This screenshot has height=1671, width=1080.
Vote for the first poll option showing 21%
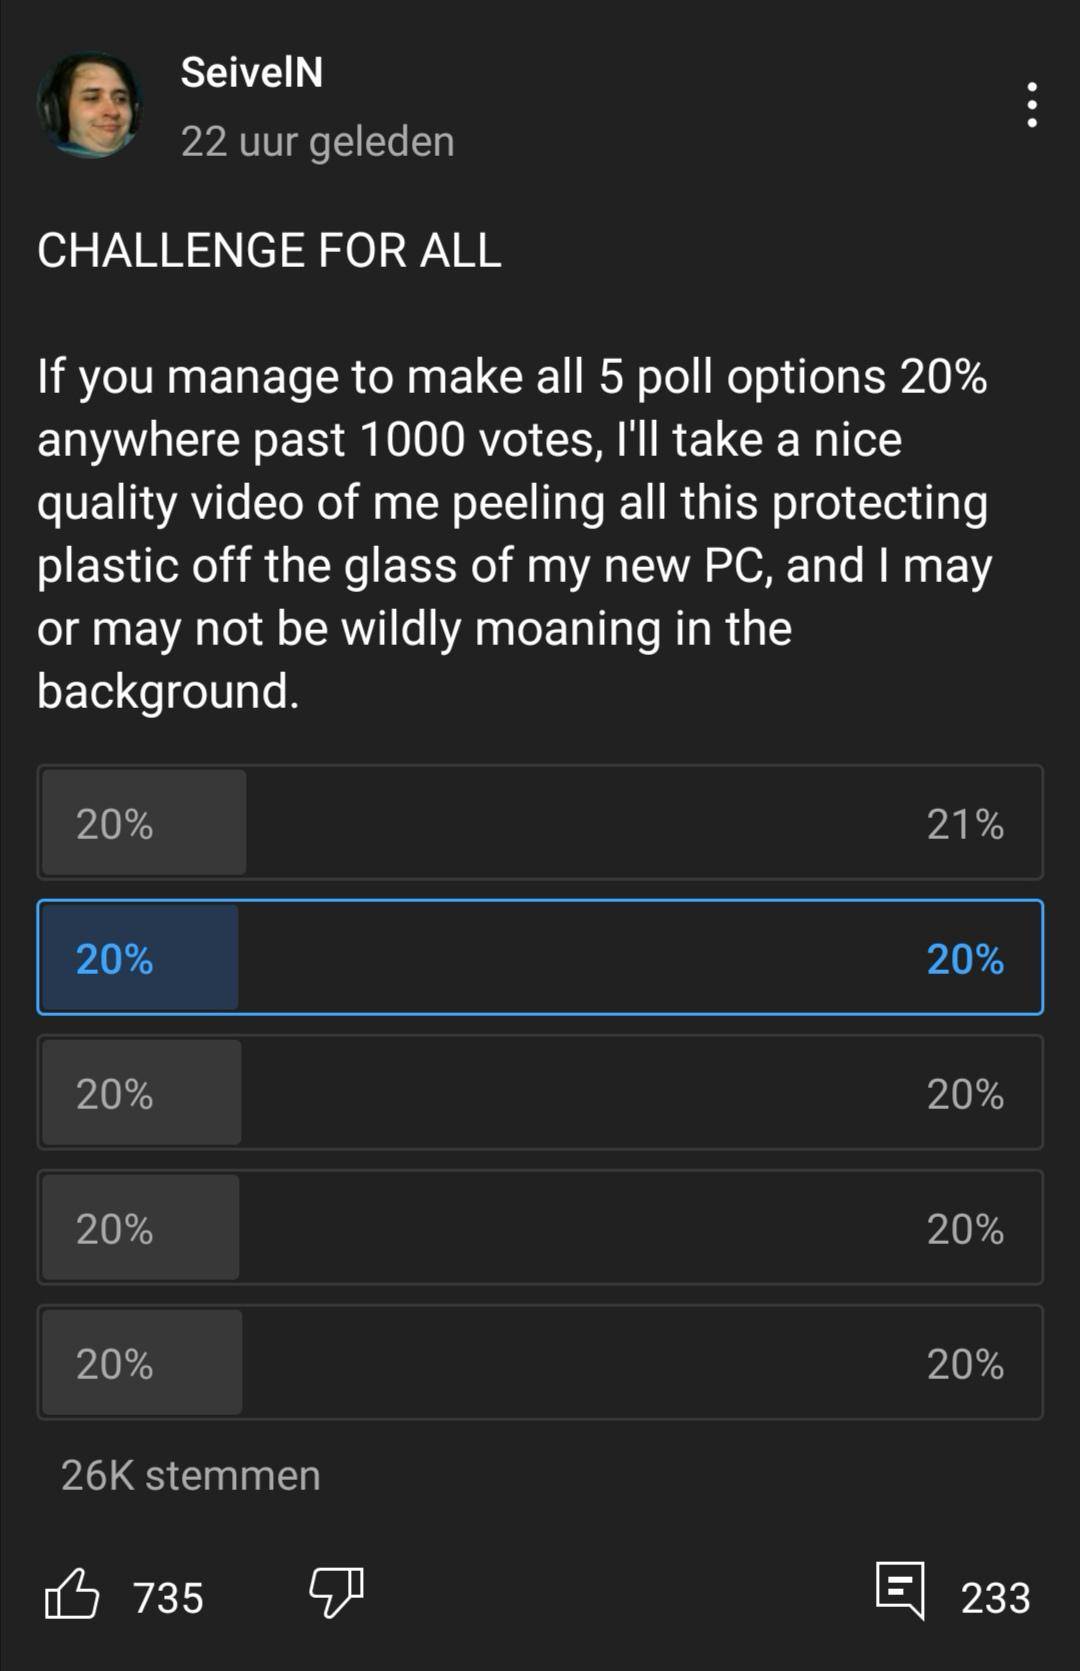(540, 823)
